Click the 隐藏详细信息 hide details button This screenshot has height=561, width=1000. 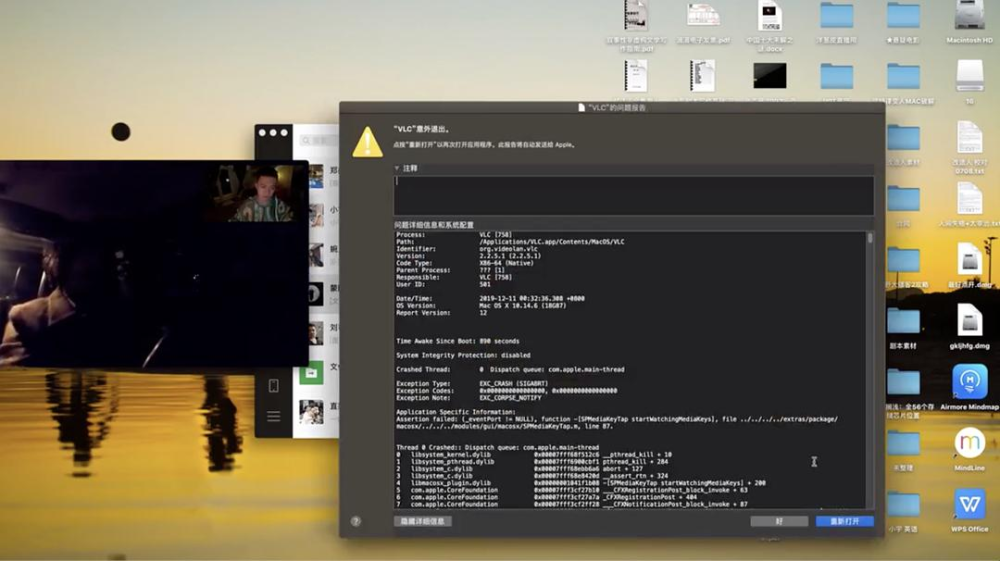pos(423,521)
